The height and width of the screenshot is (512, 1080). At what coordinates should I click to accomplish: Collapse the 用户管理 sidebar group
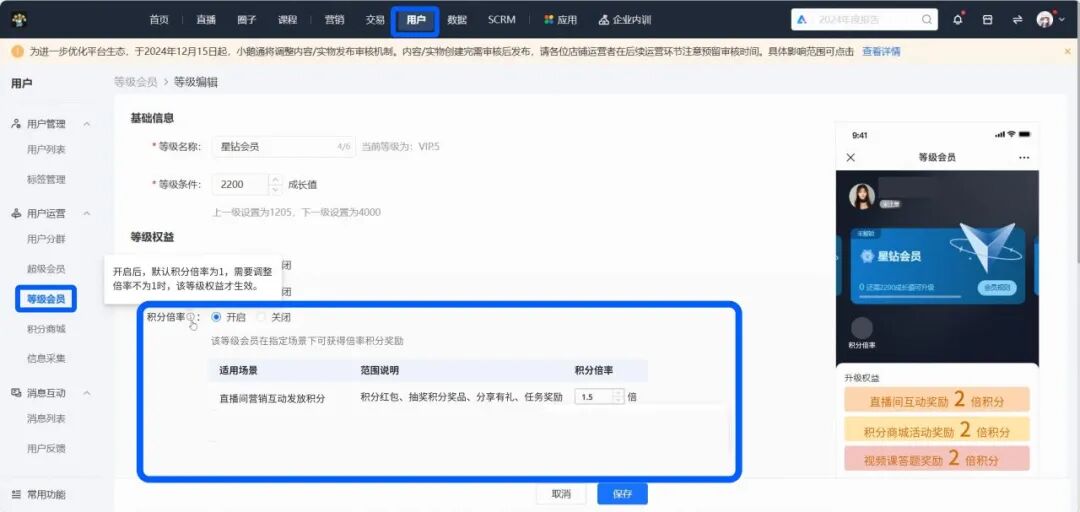coord(87,124)
